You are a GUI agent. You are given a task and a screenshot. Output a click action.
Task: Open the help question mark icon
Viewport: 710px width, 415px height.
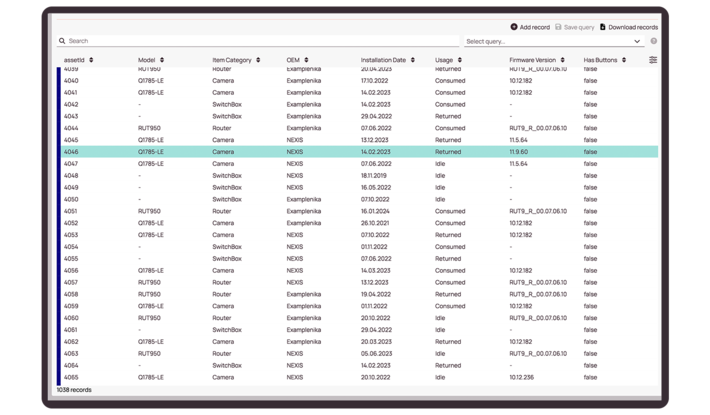point(653,41)
